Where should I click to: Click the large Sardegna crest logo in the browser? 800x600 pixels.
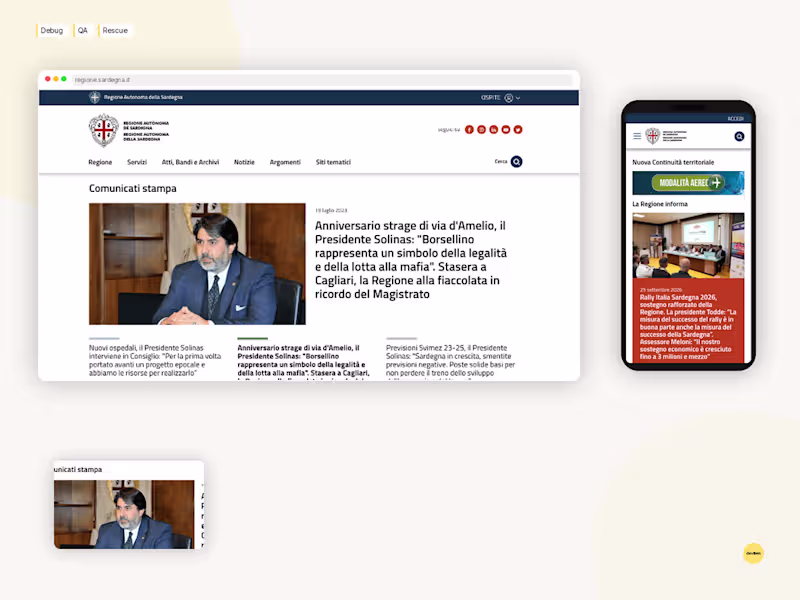pos(104,130)
